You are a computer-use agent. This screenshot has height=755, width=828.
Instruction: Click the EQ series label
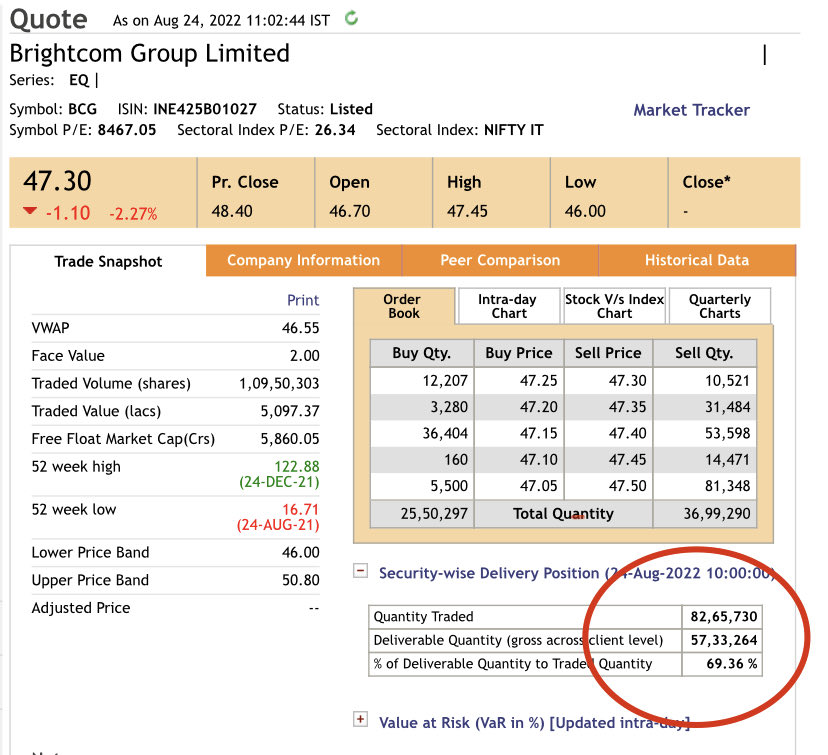[x=79, y=80]
